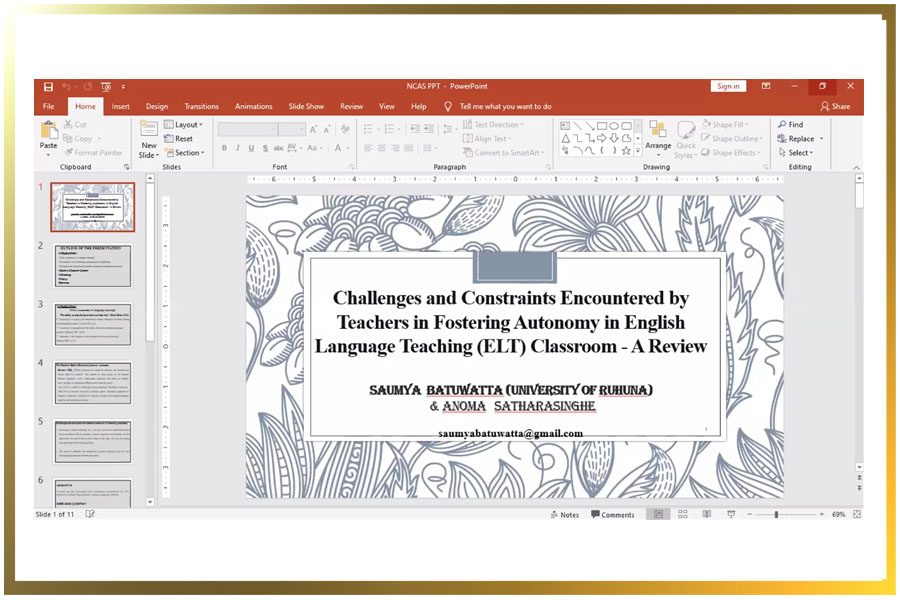Convert text to SmartArt

tap(502, 153)
